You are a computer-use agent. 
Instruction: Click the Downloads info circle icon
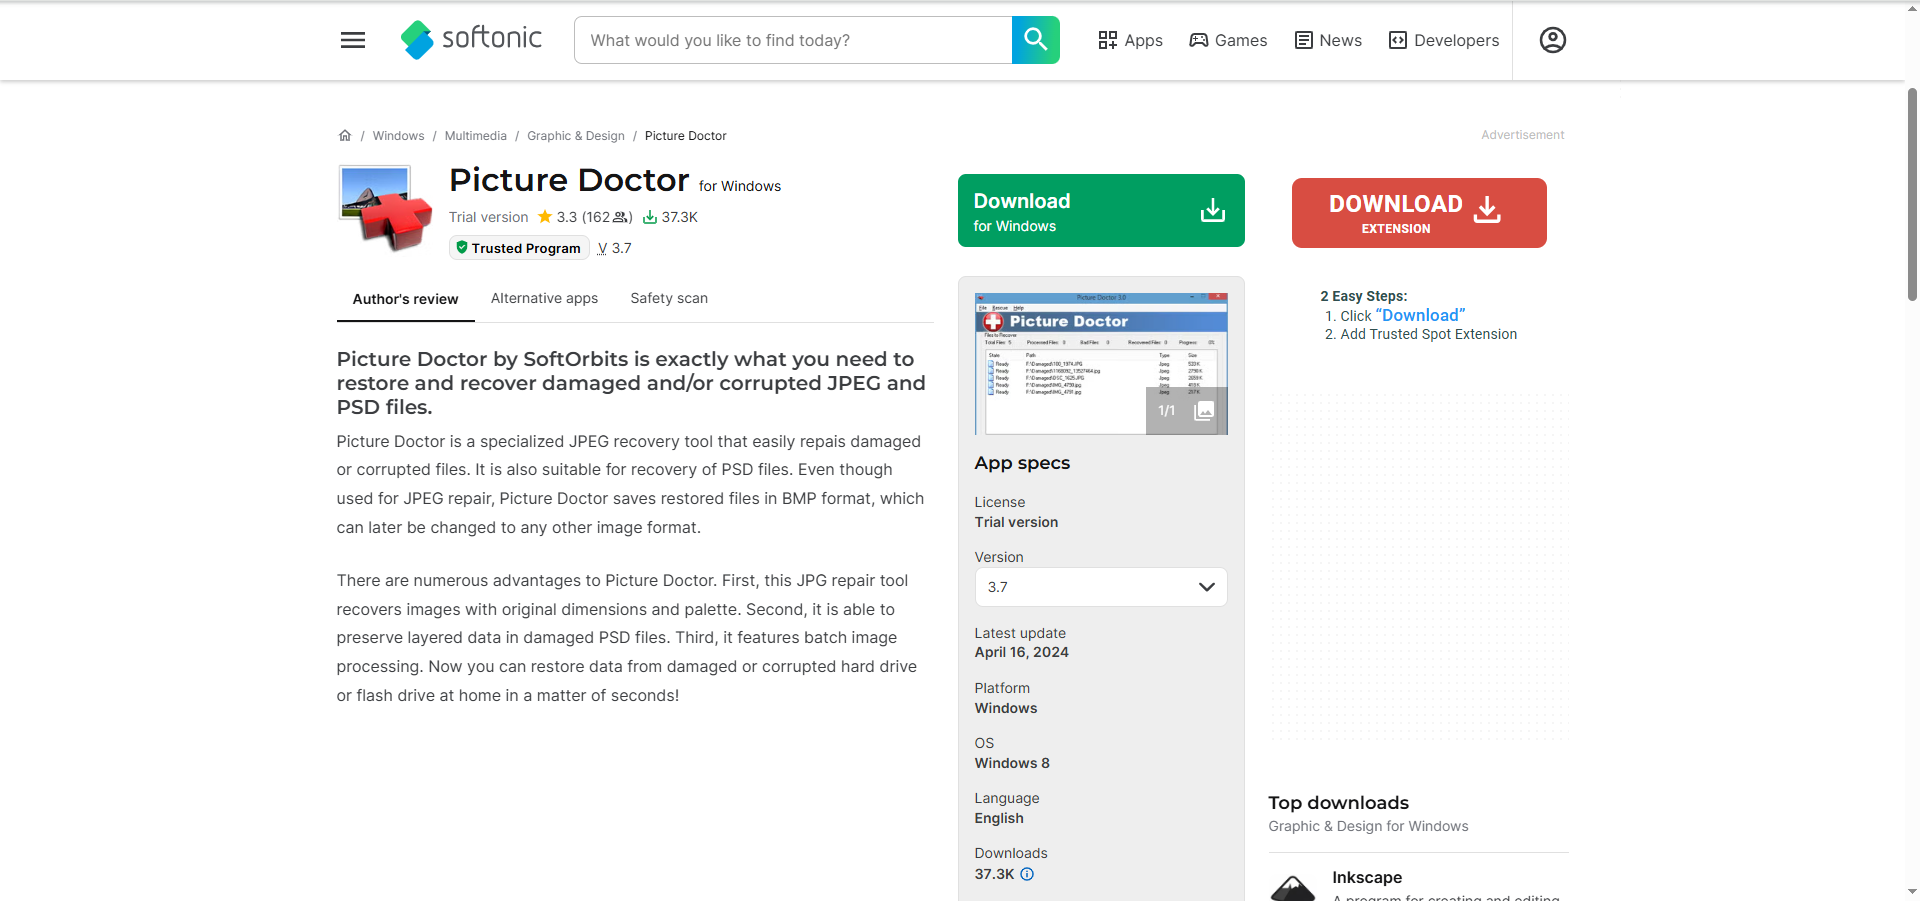(1027, 874)
